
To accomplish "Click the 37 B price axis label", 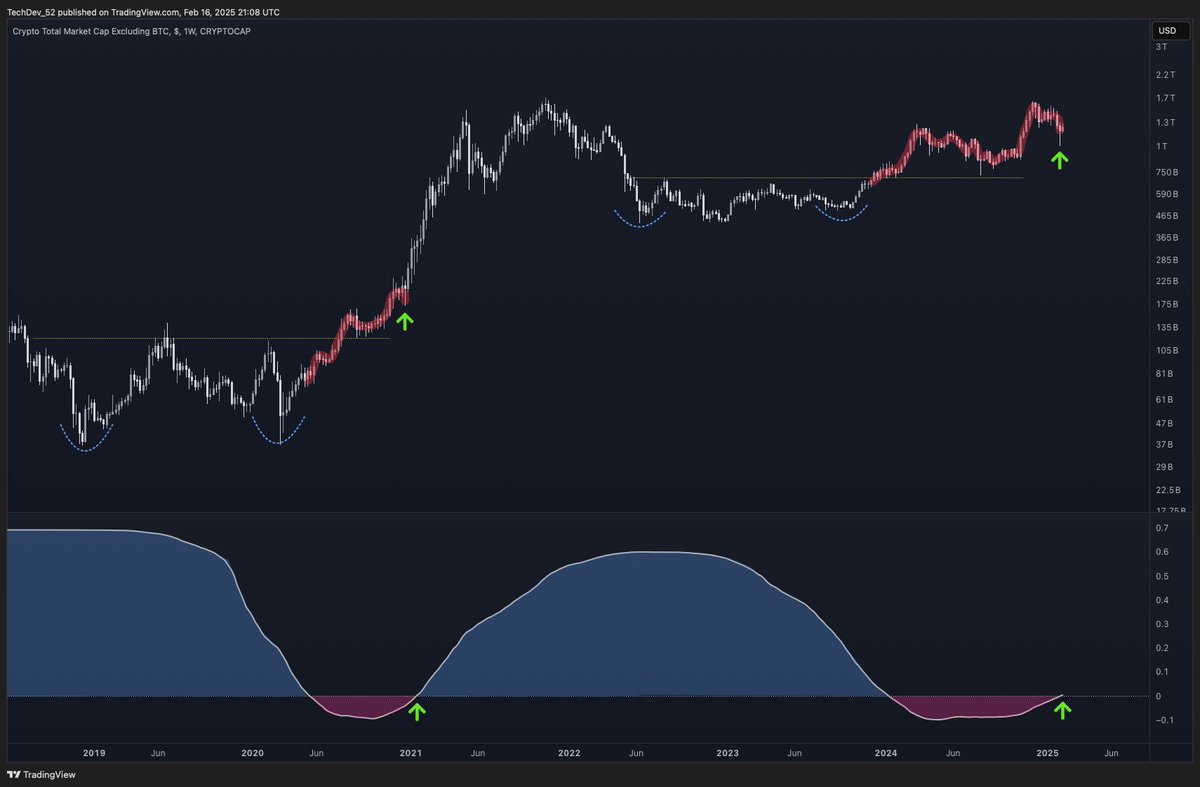I will [x=1164, y=444].
